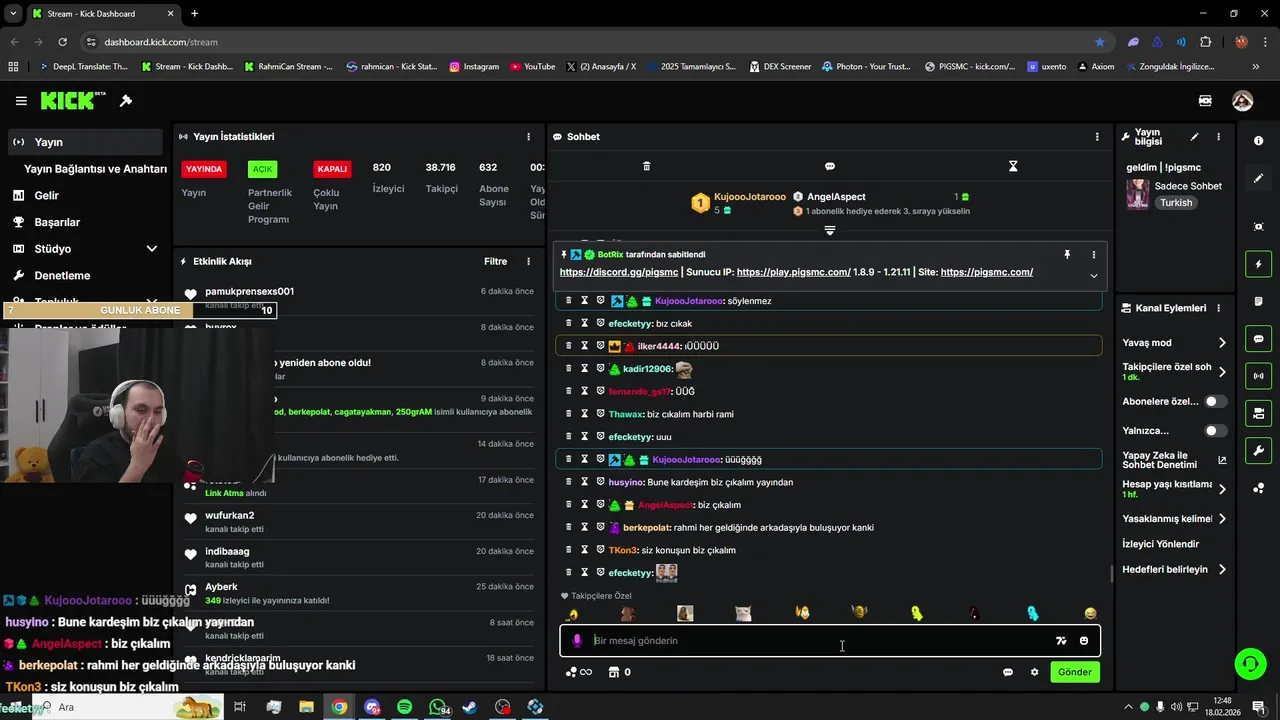This screenshot has height=720, width=1280.
Task: Click İzleyici Yönlendir action
Action: (x=1160, y=544)
